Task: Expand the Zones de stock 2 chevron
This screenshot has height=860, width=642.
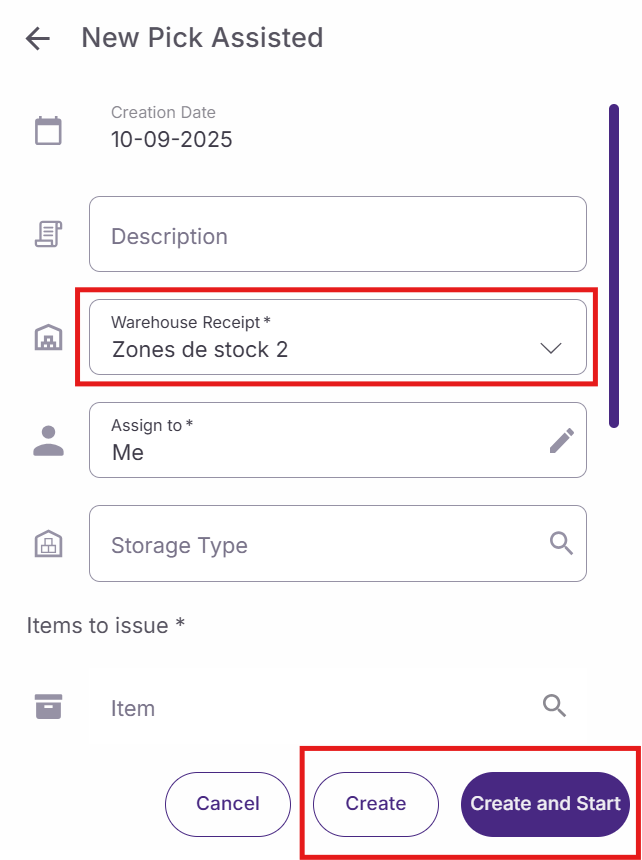Action: tap(551, 348)
